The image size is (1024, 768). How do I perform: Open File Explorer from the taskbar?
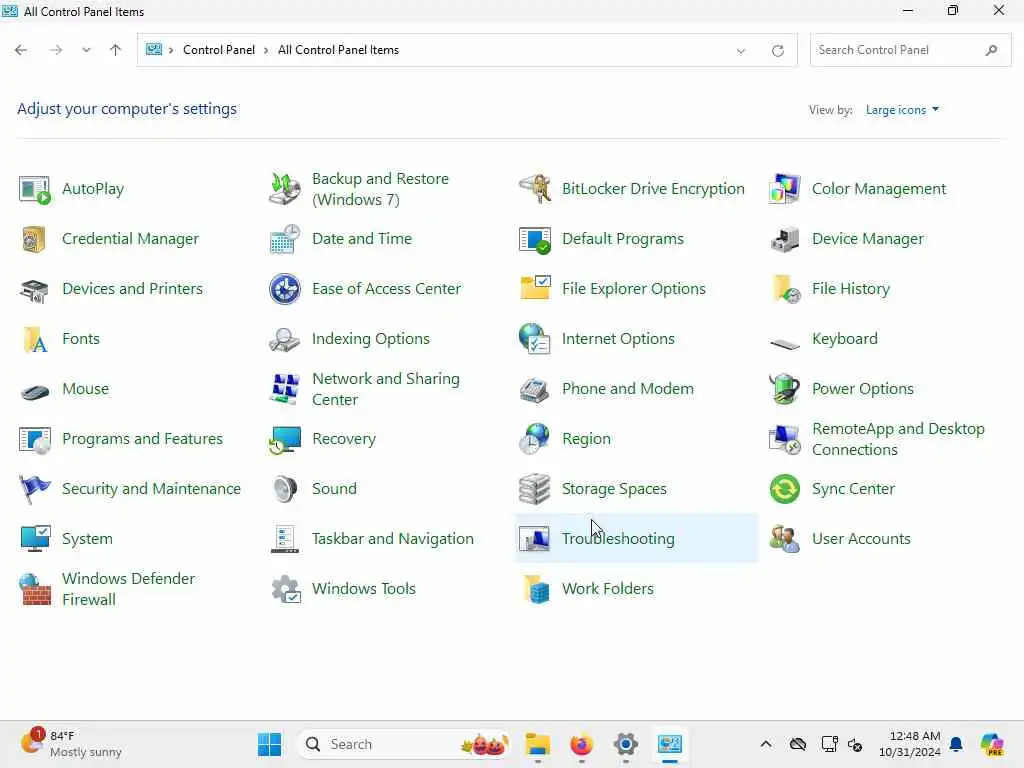(537, 744)
